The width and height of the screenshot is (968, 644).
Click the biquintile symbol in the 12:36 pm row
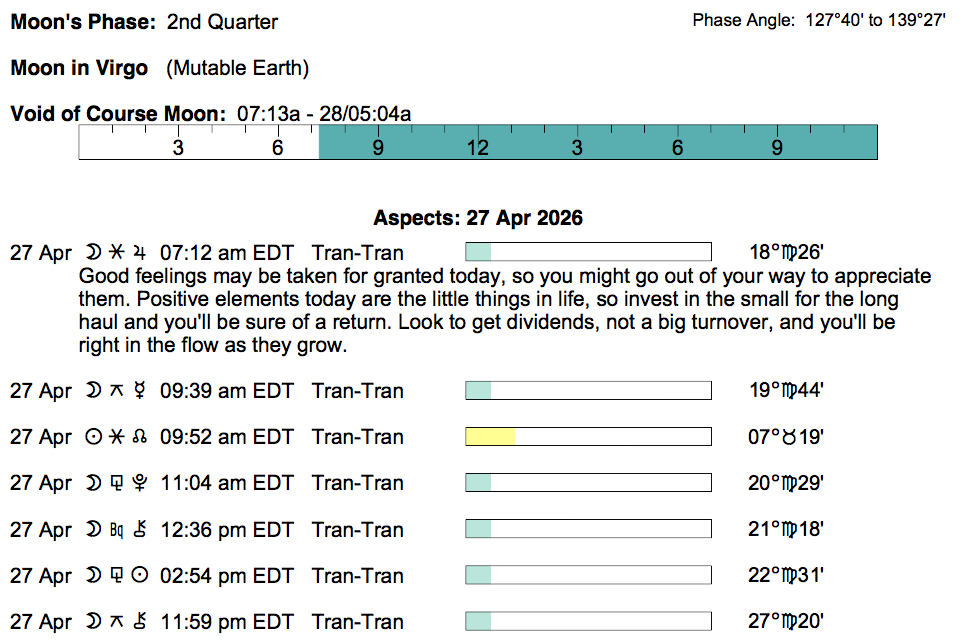click(116, 529)
